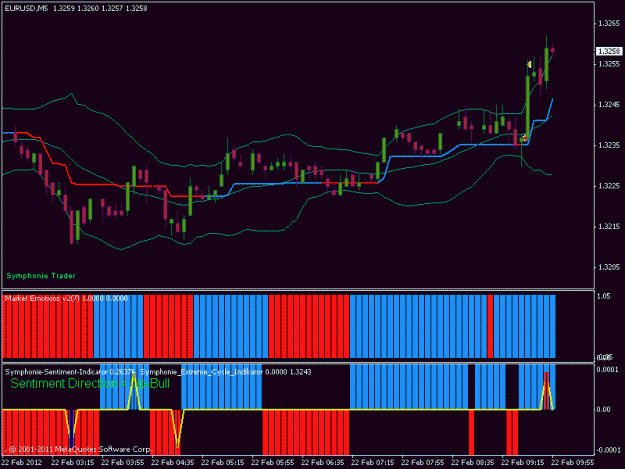
Task: Click the Sentiment Direction Up-Bull text
Action: (x=90, y=383)
